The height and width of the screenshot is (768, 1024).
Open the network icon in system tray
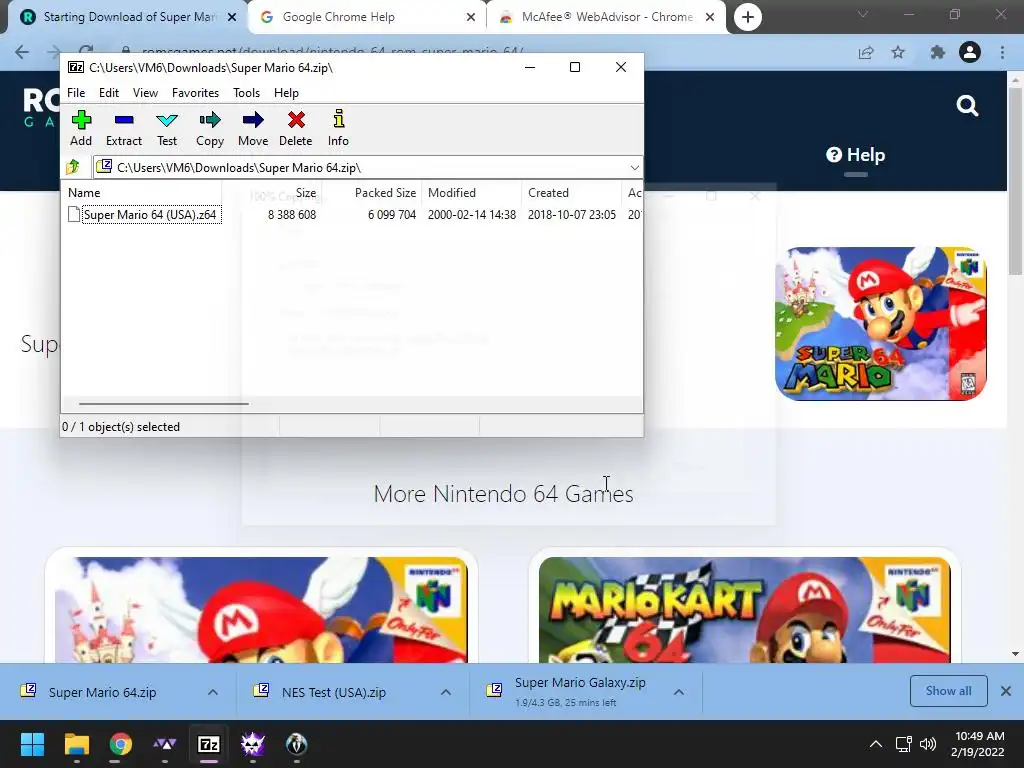click(904, 744)
